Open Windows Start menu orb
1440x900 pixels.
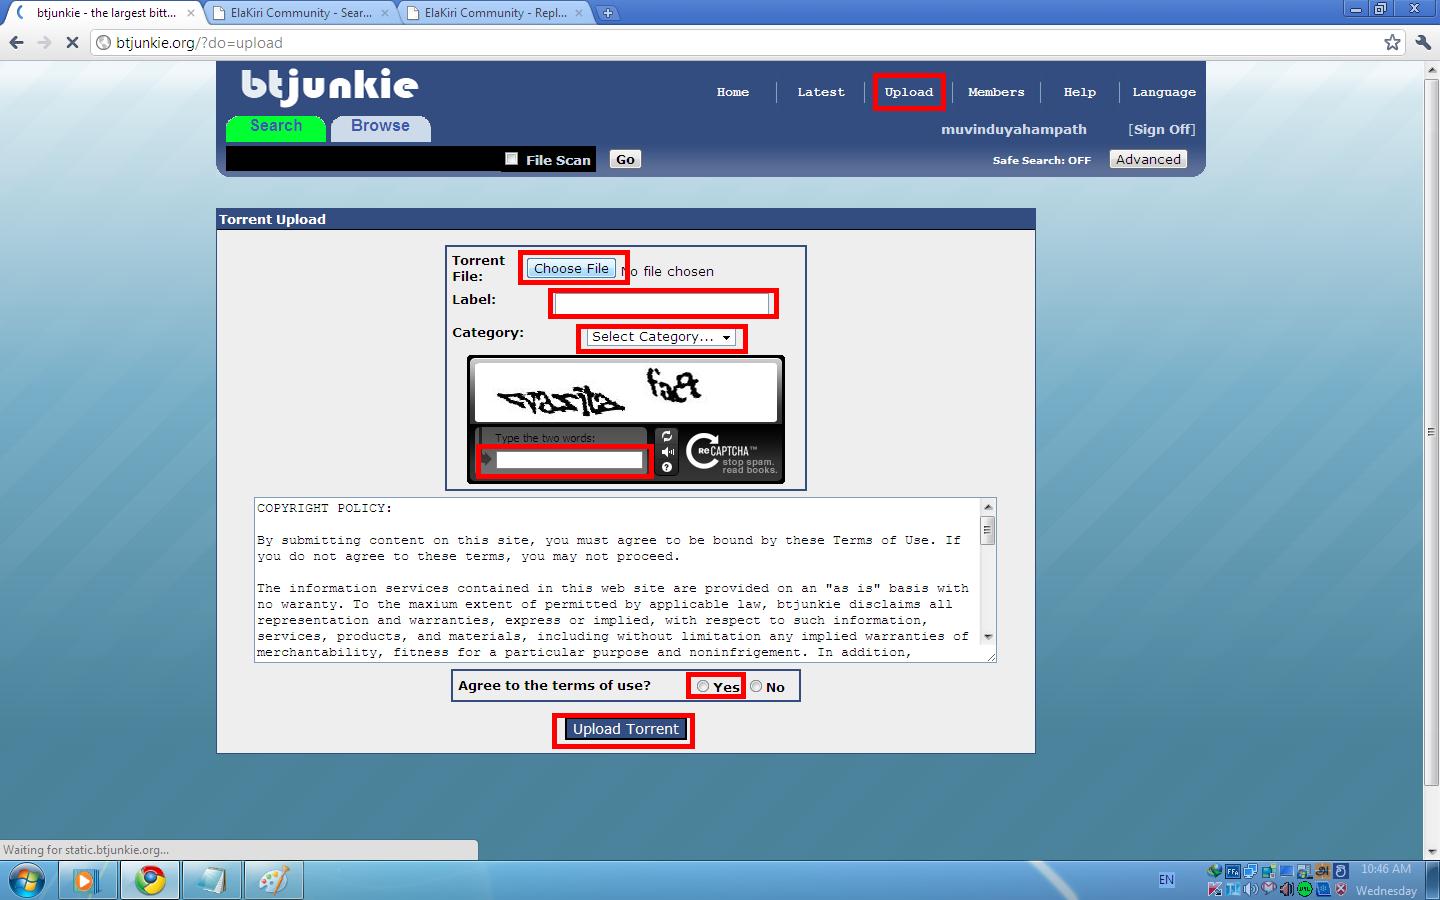tap(27, 880)
